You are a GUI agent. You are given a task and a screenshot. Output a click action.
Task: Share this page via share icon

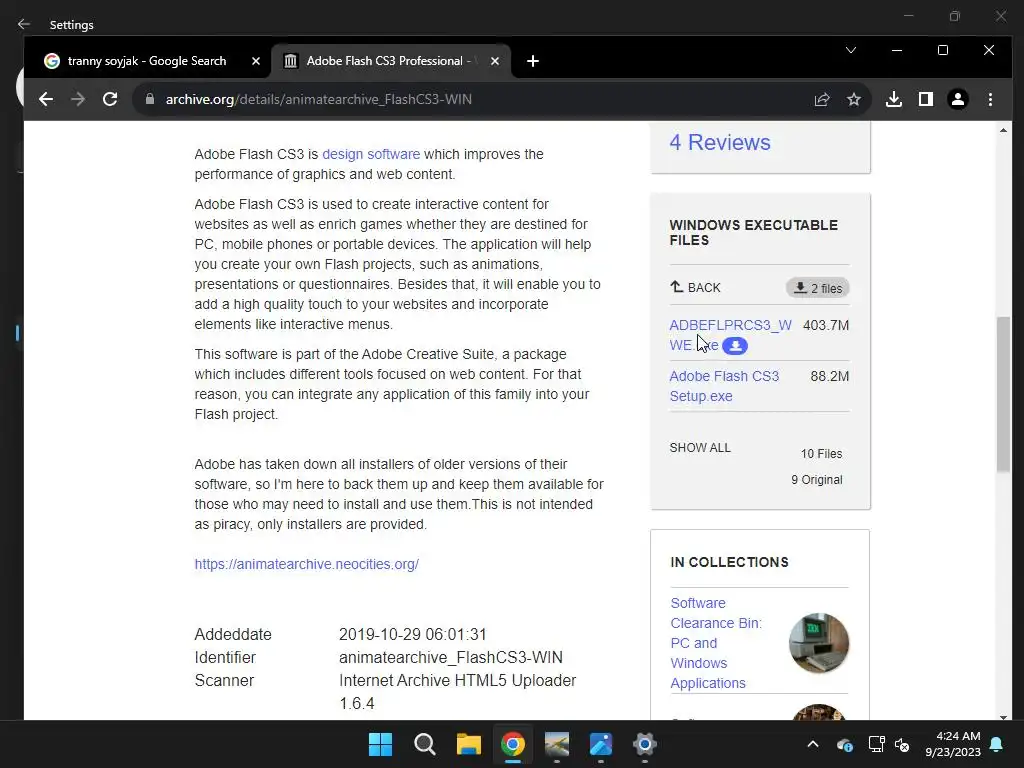[822, 99]
